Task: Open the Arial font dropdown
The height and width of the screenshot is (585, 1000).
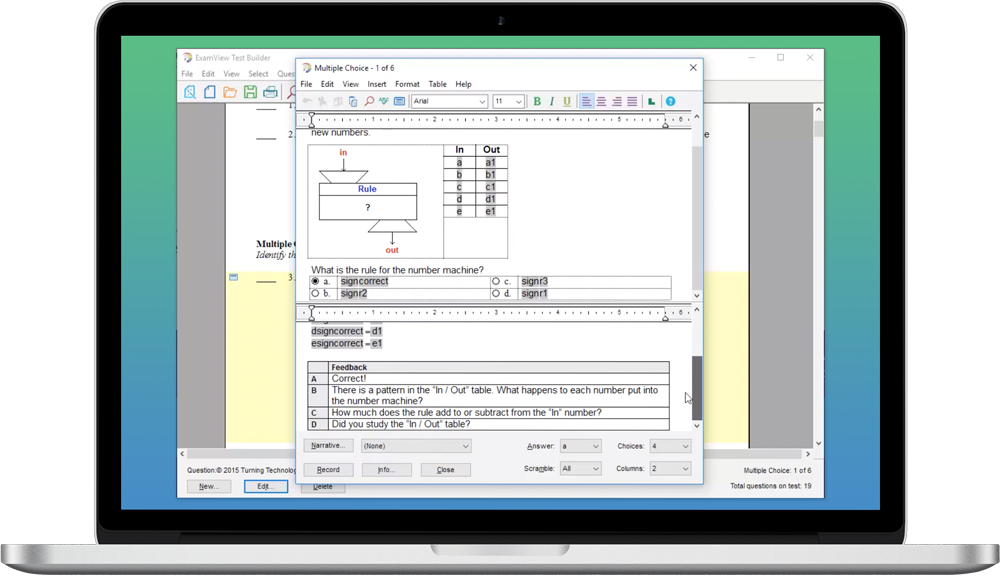Action: coord(450,101)
